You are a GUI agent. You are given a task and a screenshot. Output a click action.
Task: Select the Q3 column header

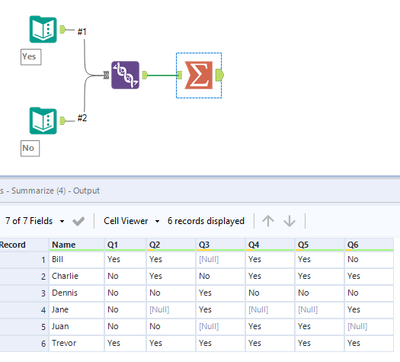[220, 245]
